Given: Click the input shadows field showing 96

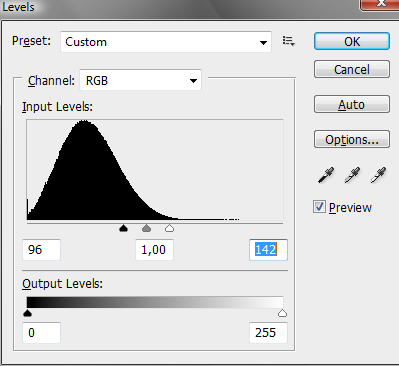Looking at the screenshot, I should 41,250.
